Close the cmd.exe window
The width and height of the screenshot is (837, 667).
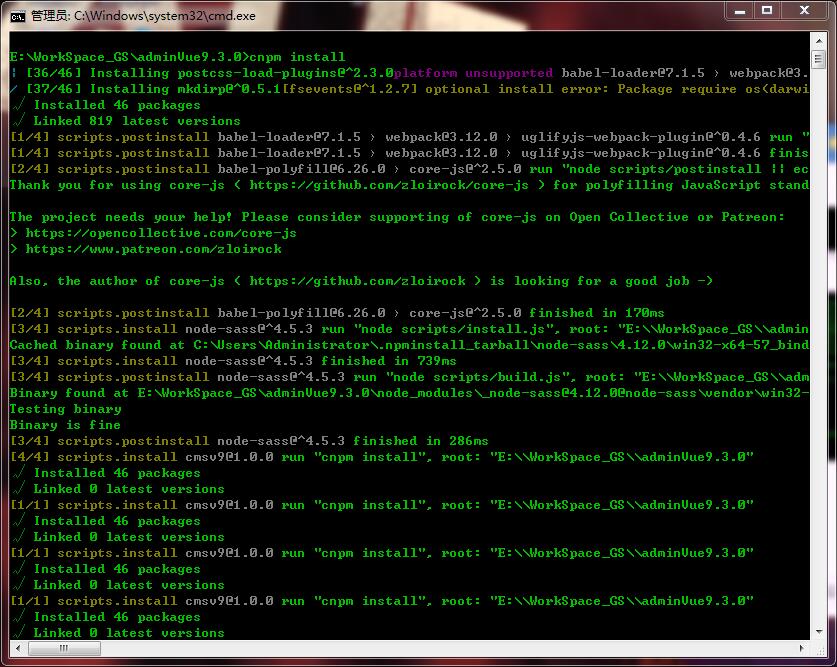click(x=804, y=11)
